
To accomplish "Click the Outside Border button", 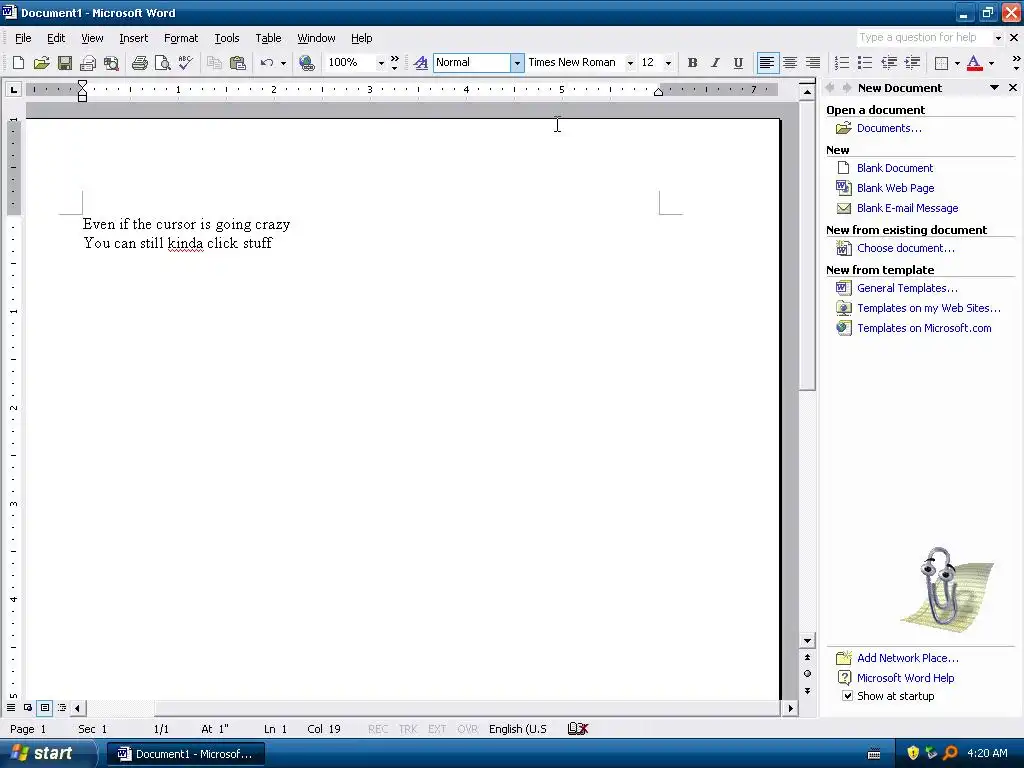I will click(941, 63).
